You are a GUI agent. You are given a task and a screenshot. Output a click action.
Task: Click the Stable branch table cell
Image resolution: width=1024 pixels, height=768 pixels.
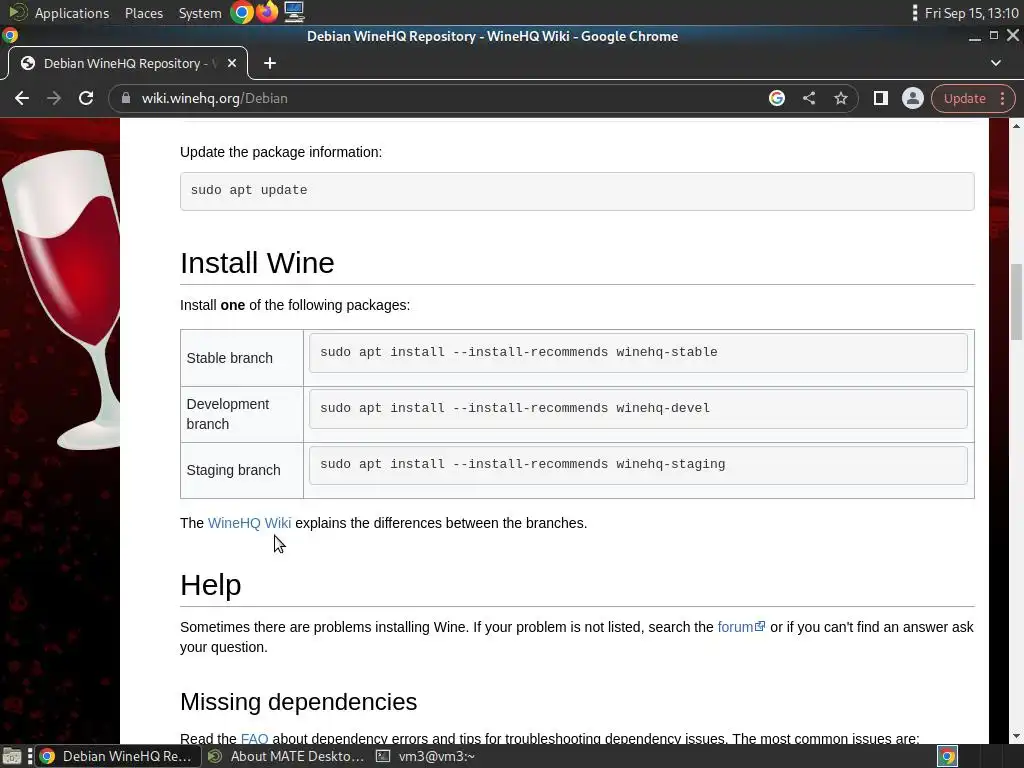click(242, 358)
